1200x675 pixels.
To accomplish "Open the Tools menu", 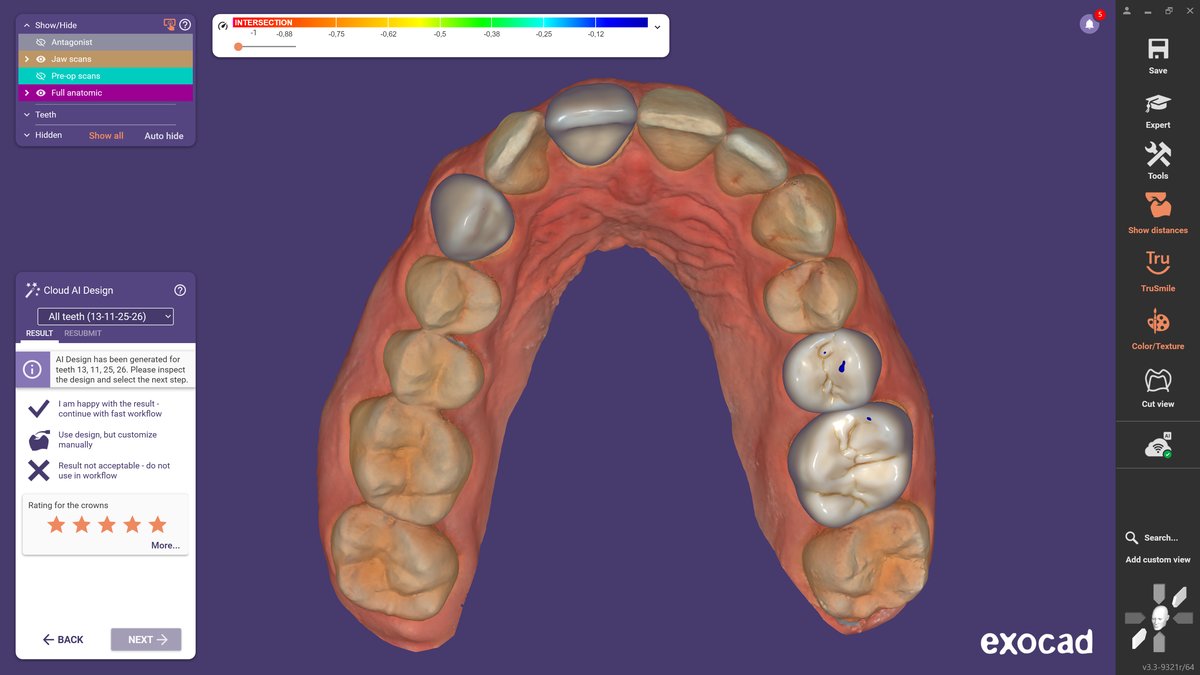I will coord(1157,155).
